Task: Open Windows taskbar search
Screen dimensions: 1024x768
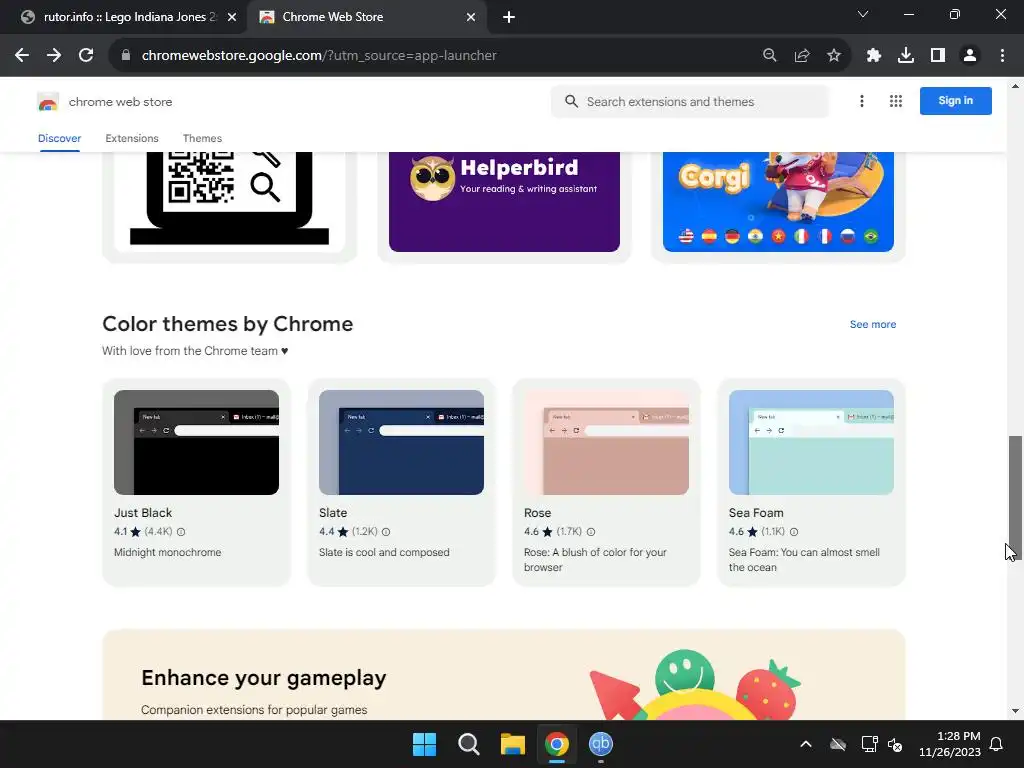Action: (469, 744)
